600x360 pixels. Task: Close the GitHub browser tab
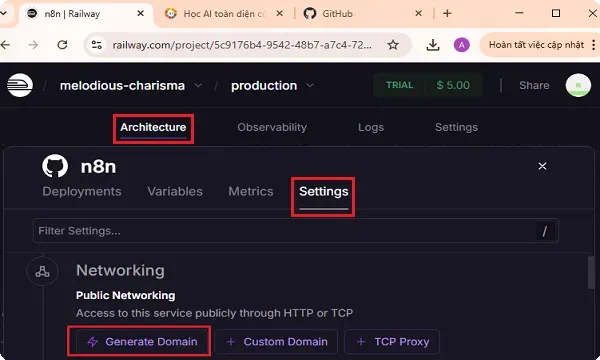(x=419, y=13)
